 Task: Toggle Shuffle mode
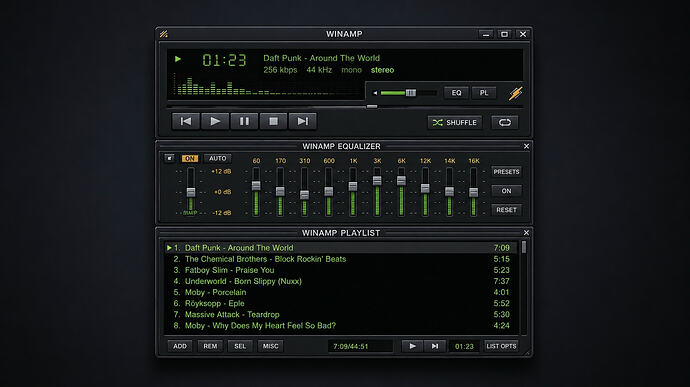pos(455,122)
